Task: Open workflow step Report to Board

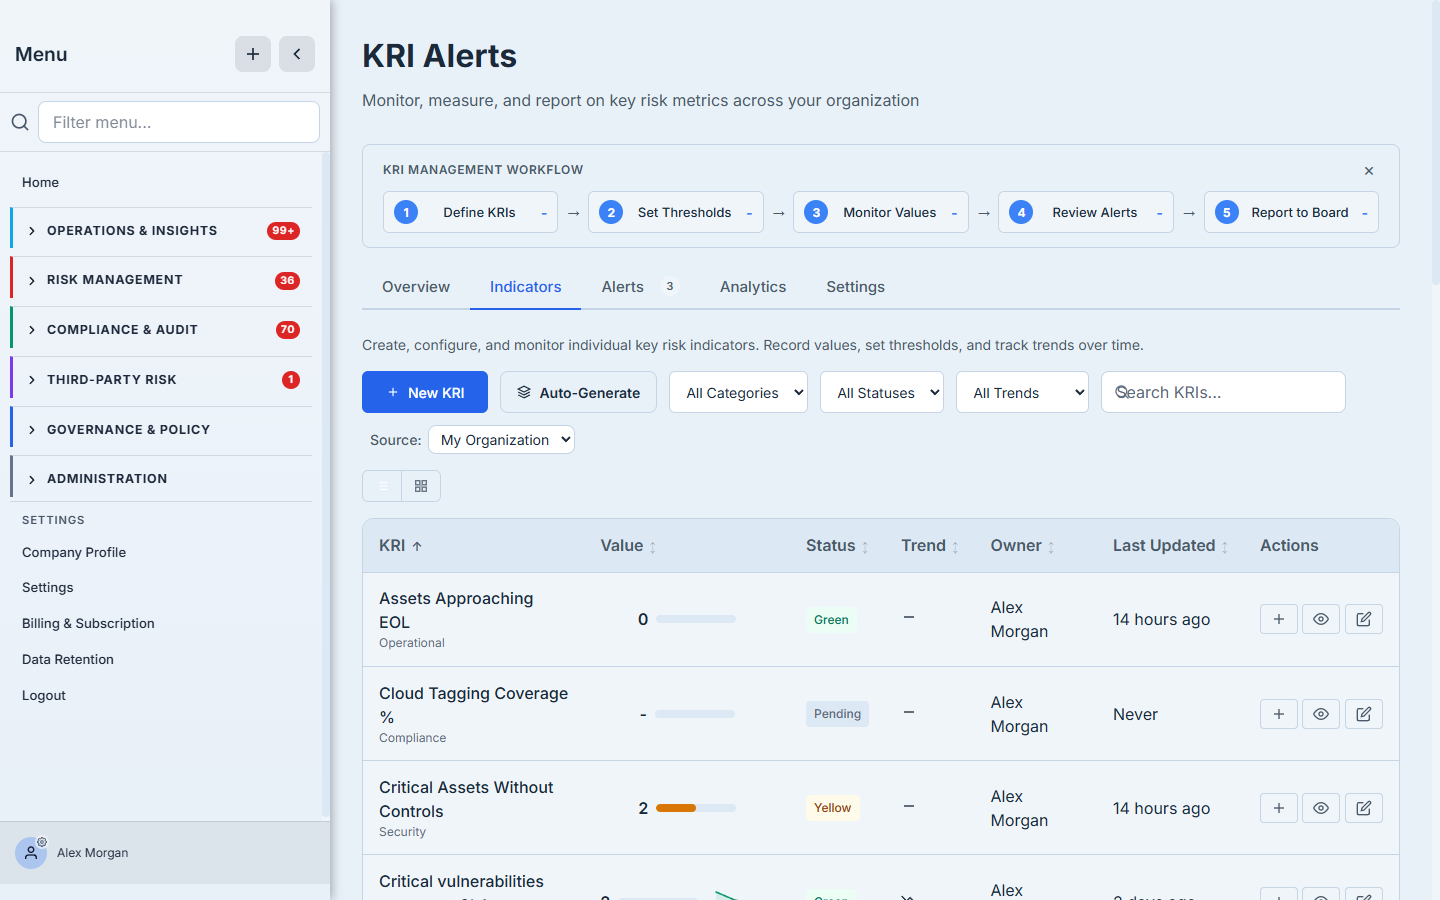Action: tap(1291, 212)
